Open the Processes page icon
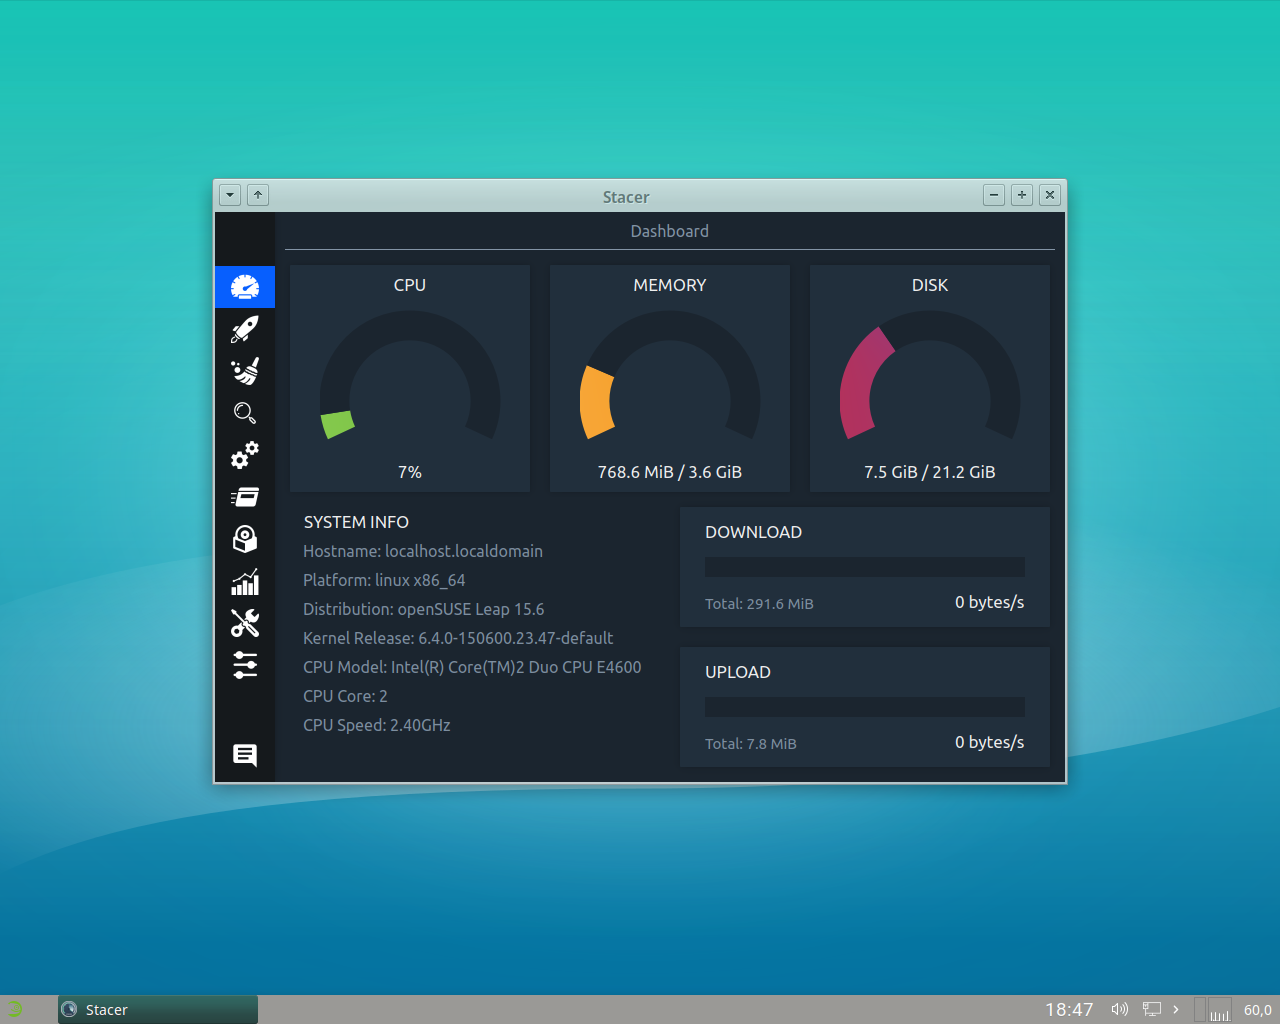1280x1024 pixels. (245, 497)
